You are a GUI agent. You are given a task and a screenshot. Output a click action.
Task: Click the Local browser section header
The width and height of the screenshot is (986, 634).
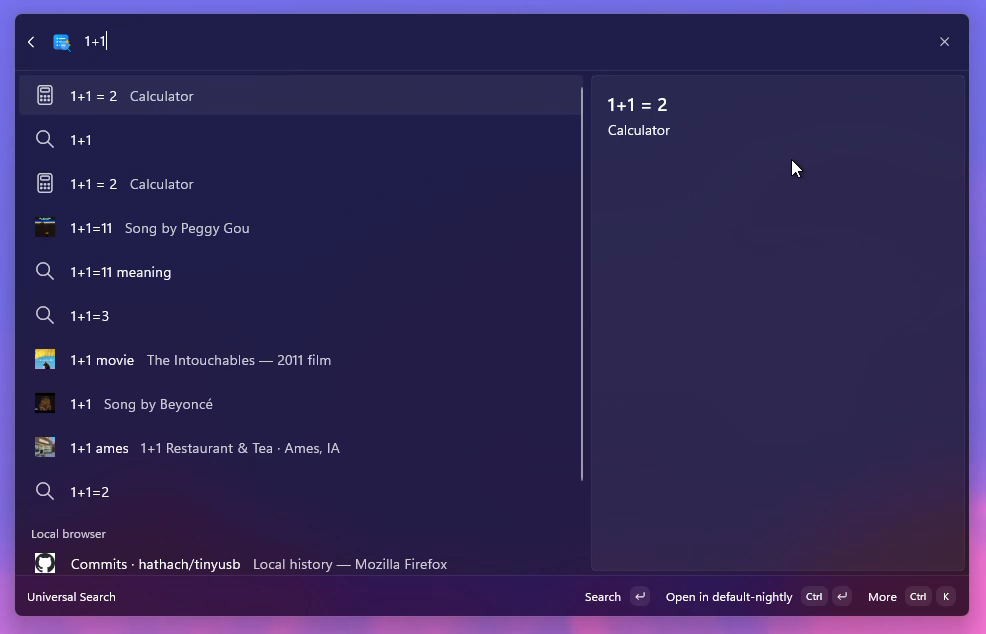(x=69, y=534)
